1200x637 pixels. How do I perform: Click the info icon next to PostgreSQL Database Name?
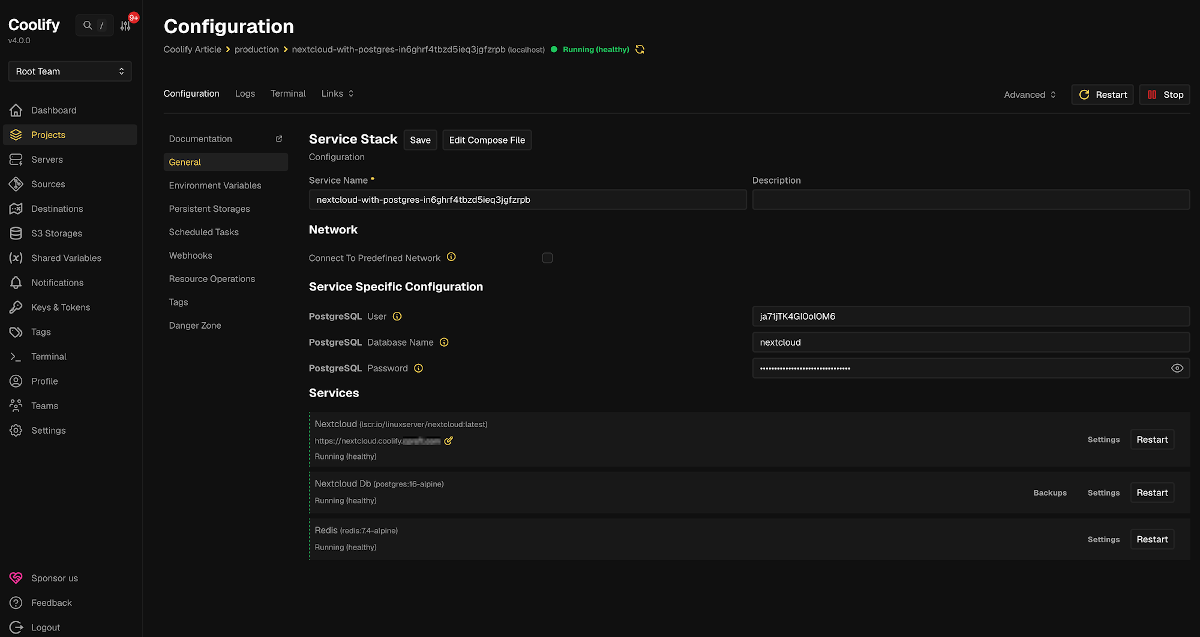pyautogui.click(x=444, y=342)
